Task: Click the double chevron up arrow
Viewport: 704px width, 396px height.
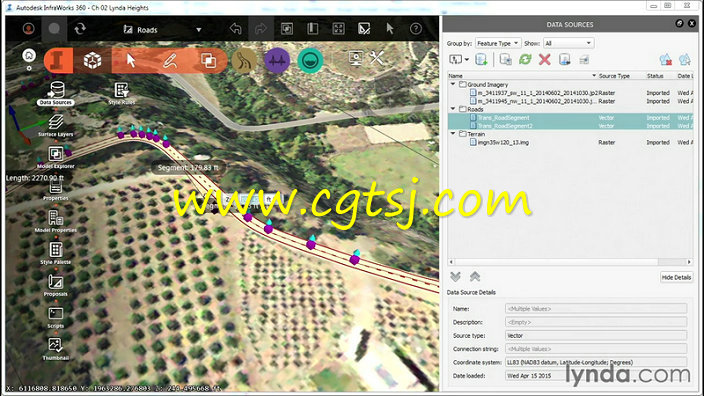Action: (475, 277)
